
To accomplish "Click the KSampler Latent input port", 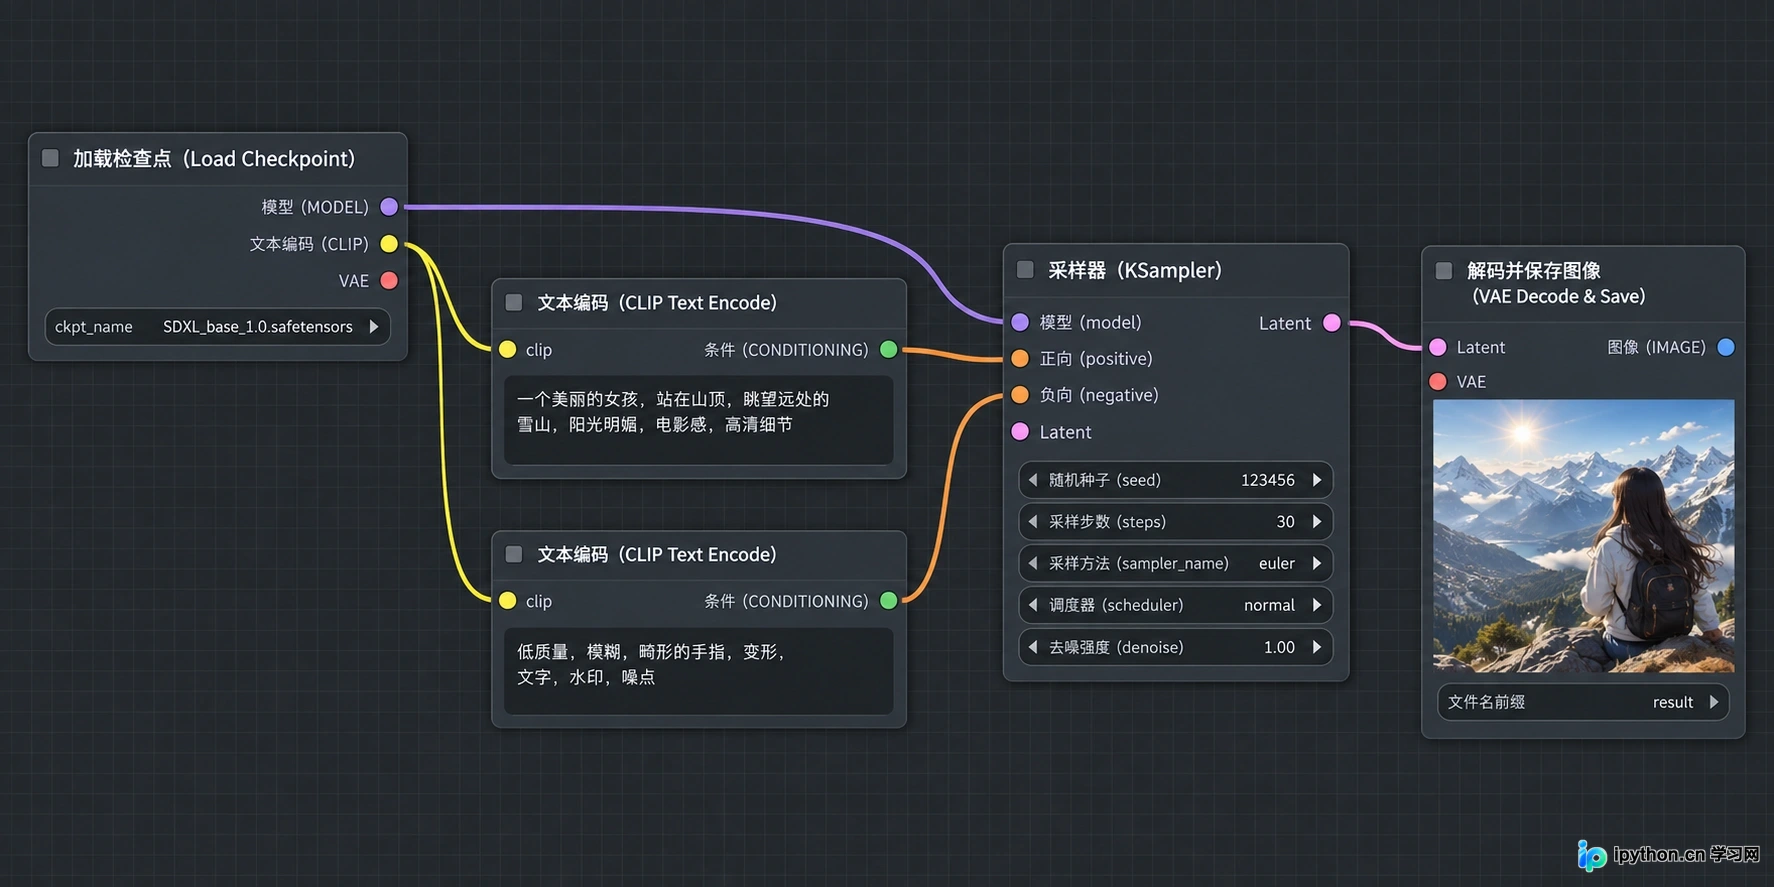I will 1020,432.
